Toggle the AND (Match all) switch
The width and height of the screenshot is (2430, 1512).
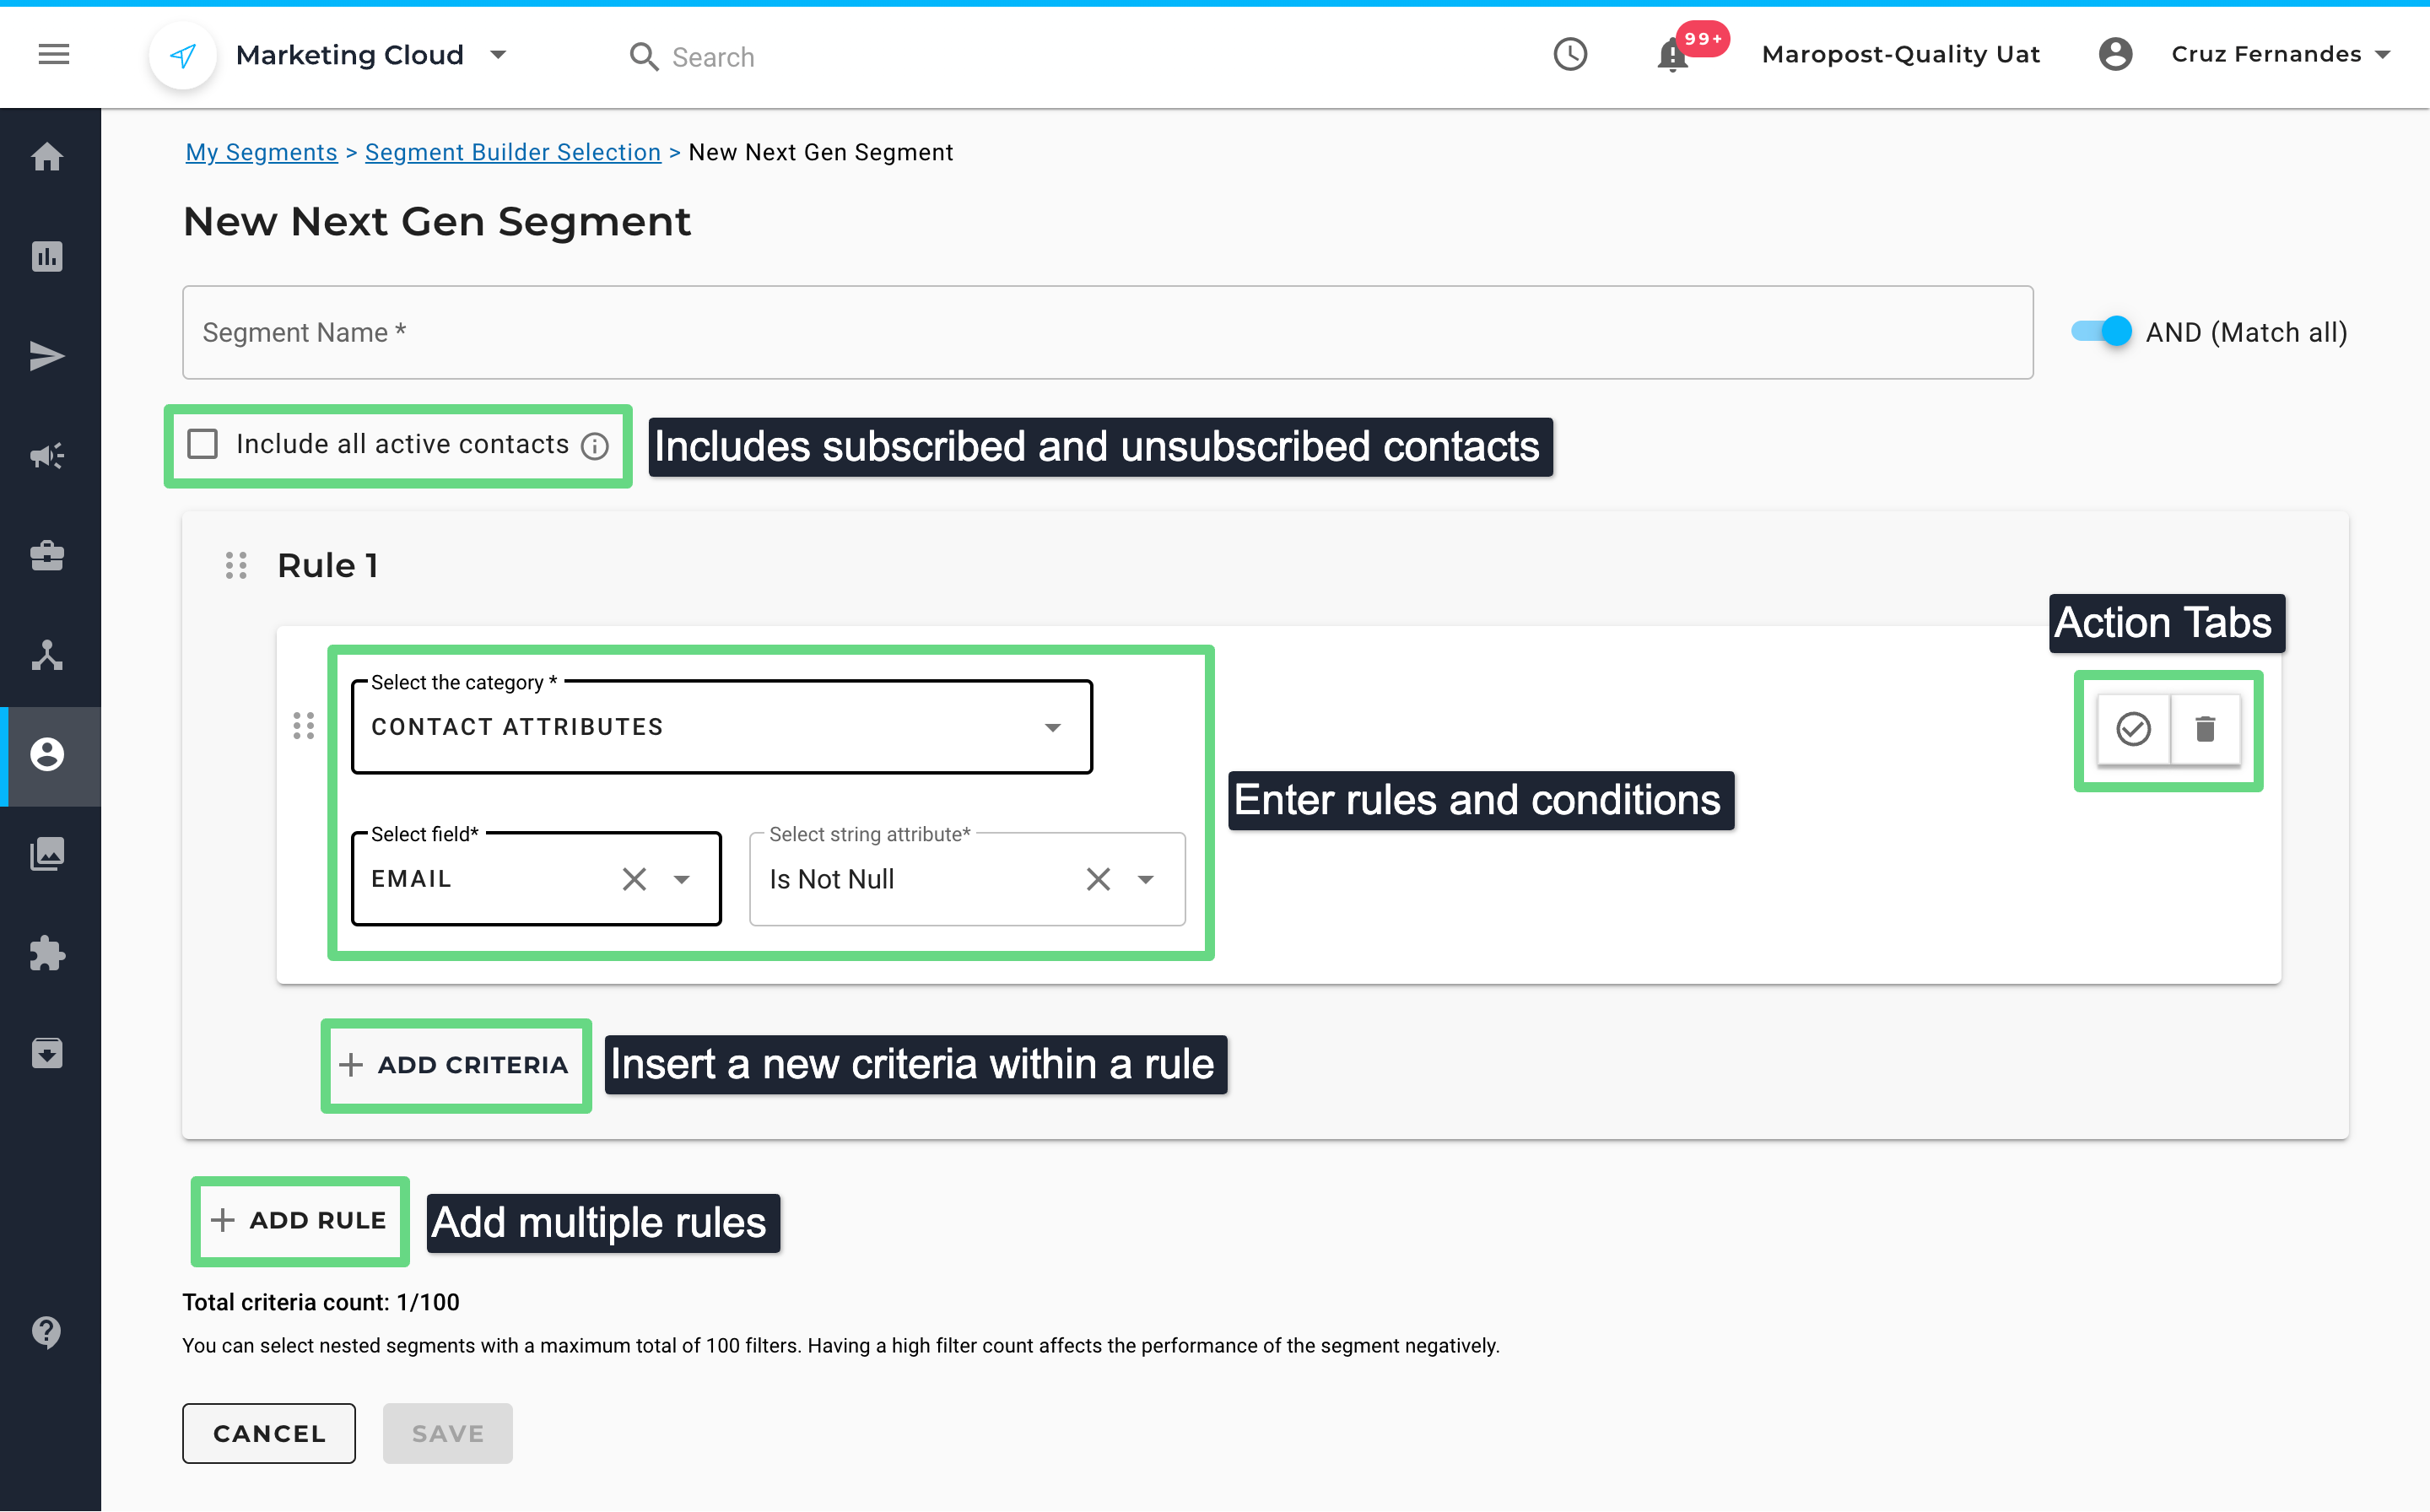click(2102, 331)
